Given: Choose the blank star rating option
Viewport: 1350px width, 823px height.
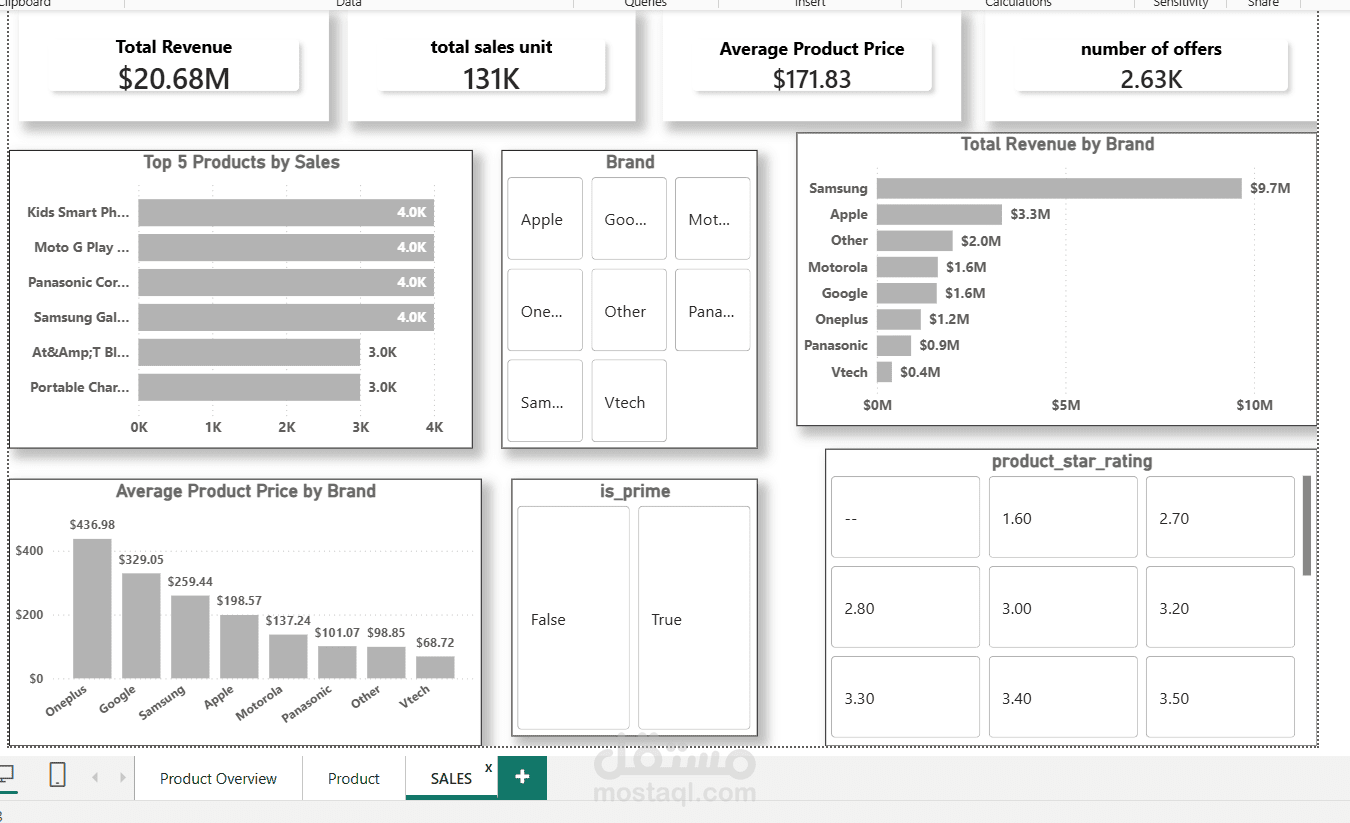Looking at the screenshot, I should (x=905, y=517).
